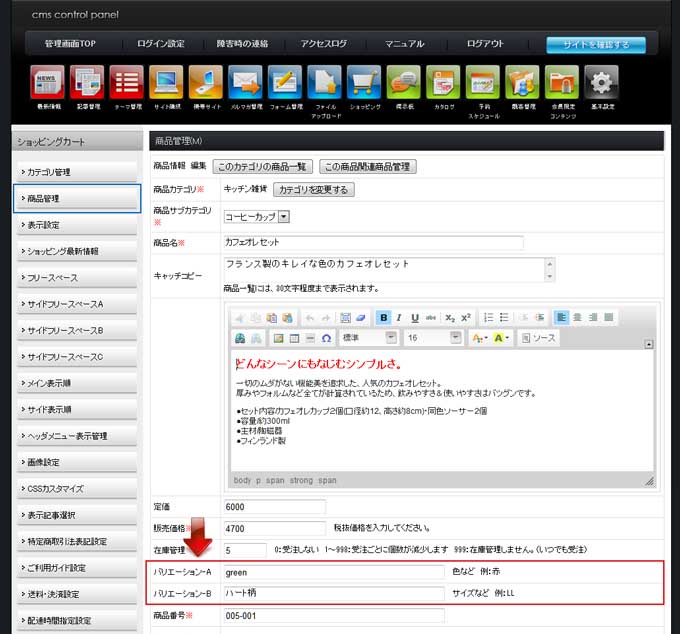Toggle underline formatting in the editor

click(x=415, y=317)
